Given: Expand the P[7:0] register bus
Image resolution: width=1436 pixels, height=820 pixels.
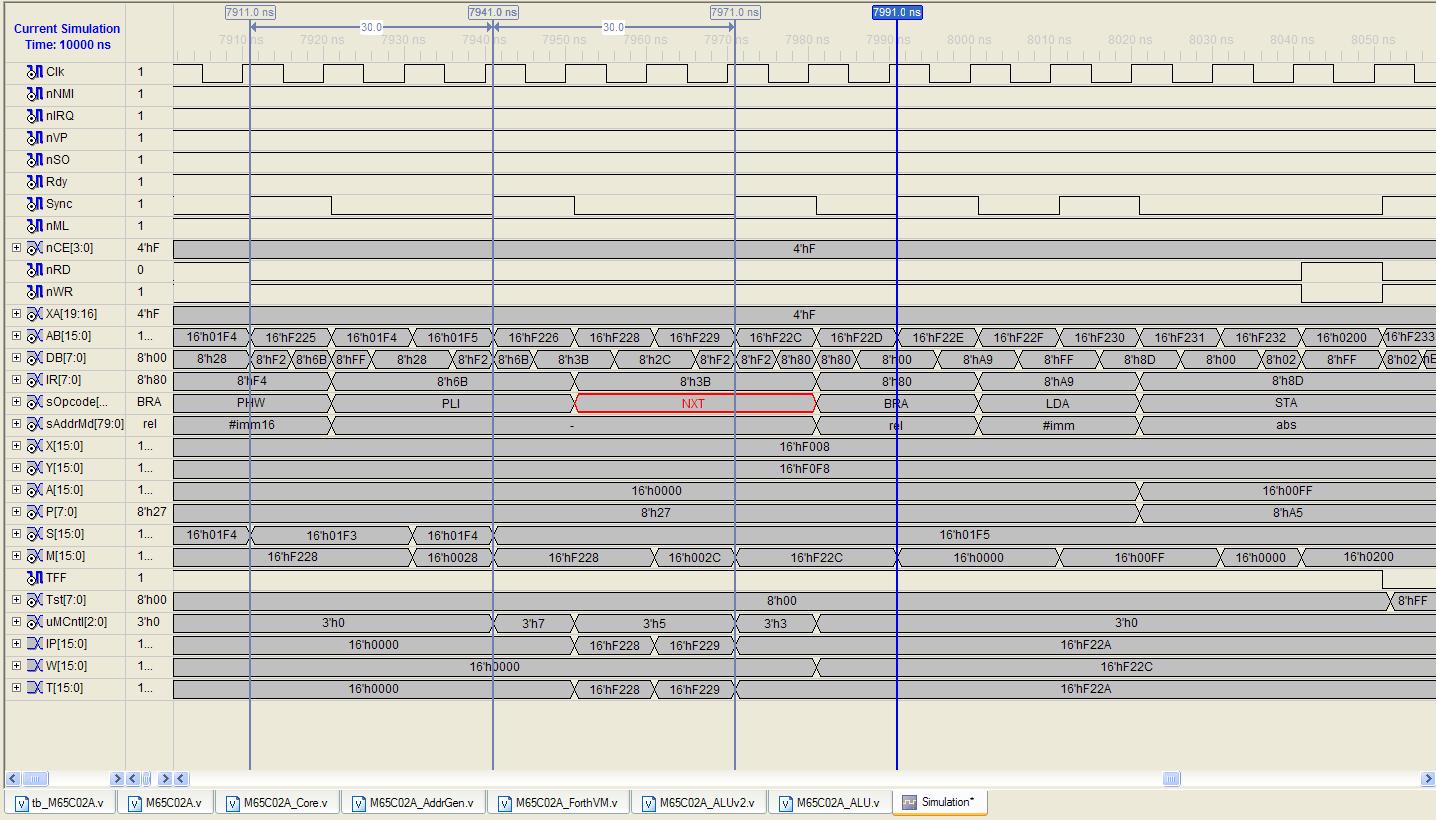Looking at the screenshot, I should [x=16, y=512].
